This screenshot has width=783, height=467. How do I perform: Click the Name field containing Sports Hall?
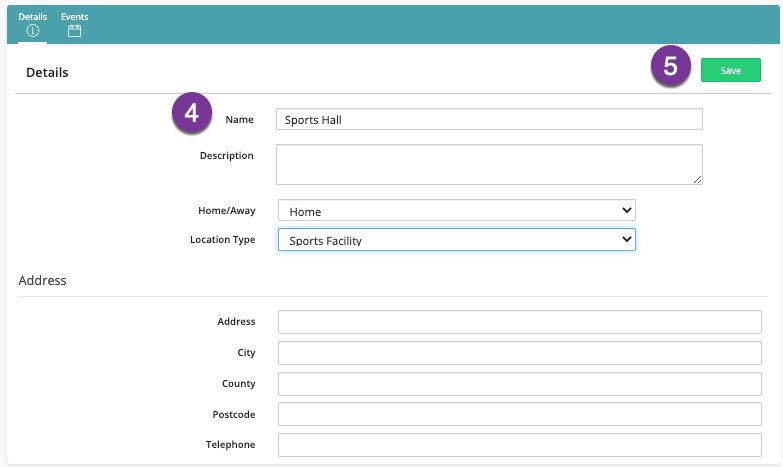click(489, 119)
